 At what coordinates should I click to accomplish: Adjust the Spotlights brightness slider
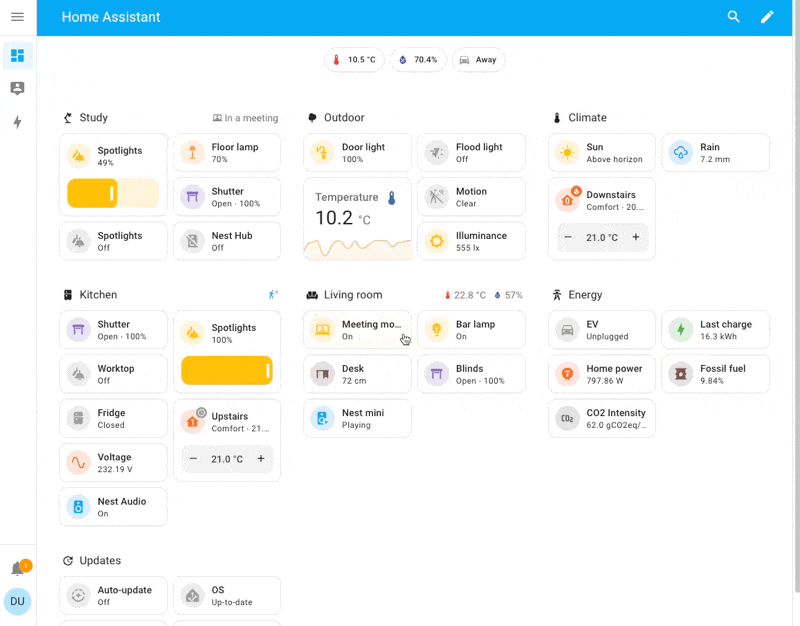113,192
